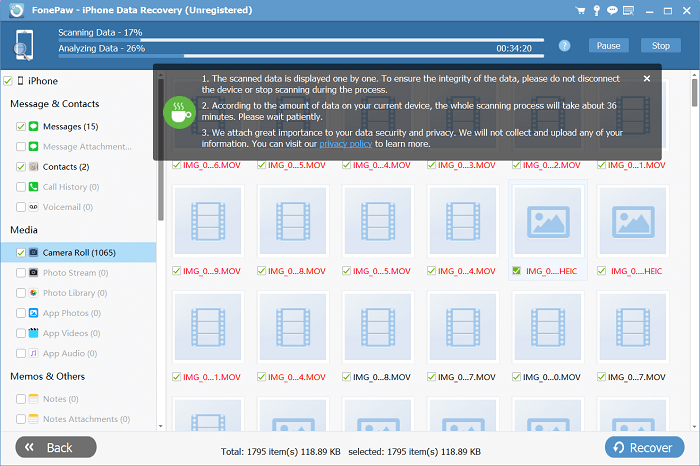Uncheck the IMG_0...9.MOV checkbox

click(176, 270)
